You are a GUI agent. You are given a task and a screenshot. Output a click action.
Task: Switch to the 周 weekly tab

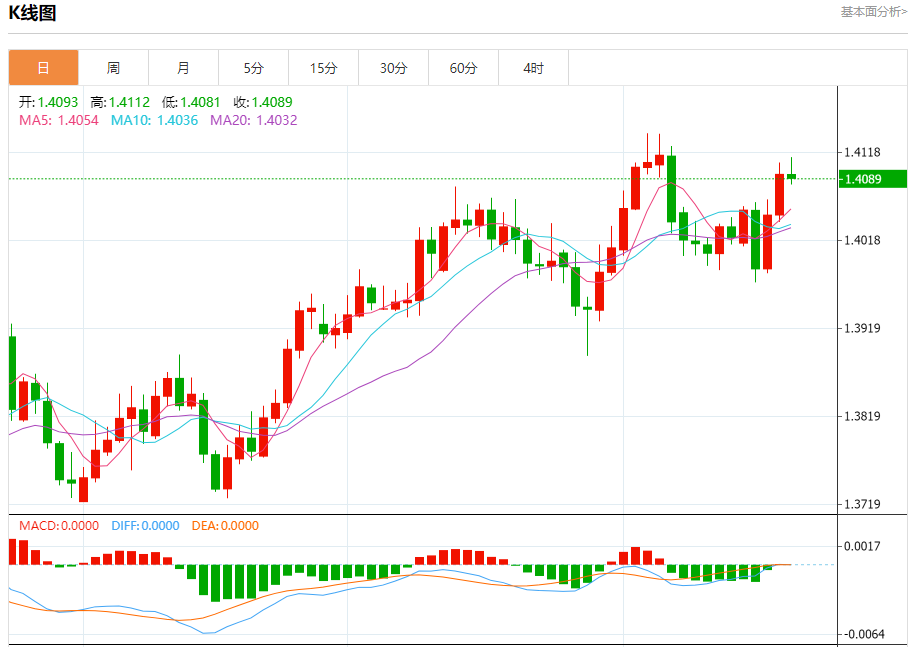point(113,68)
